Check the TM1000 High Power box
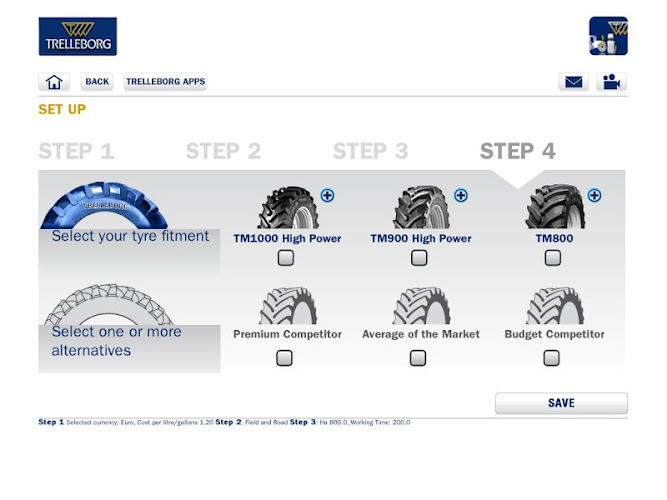 [x=285, y=258]
